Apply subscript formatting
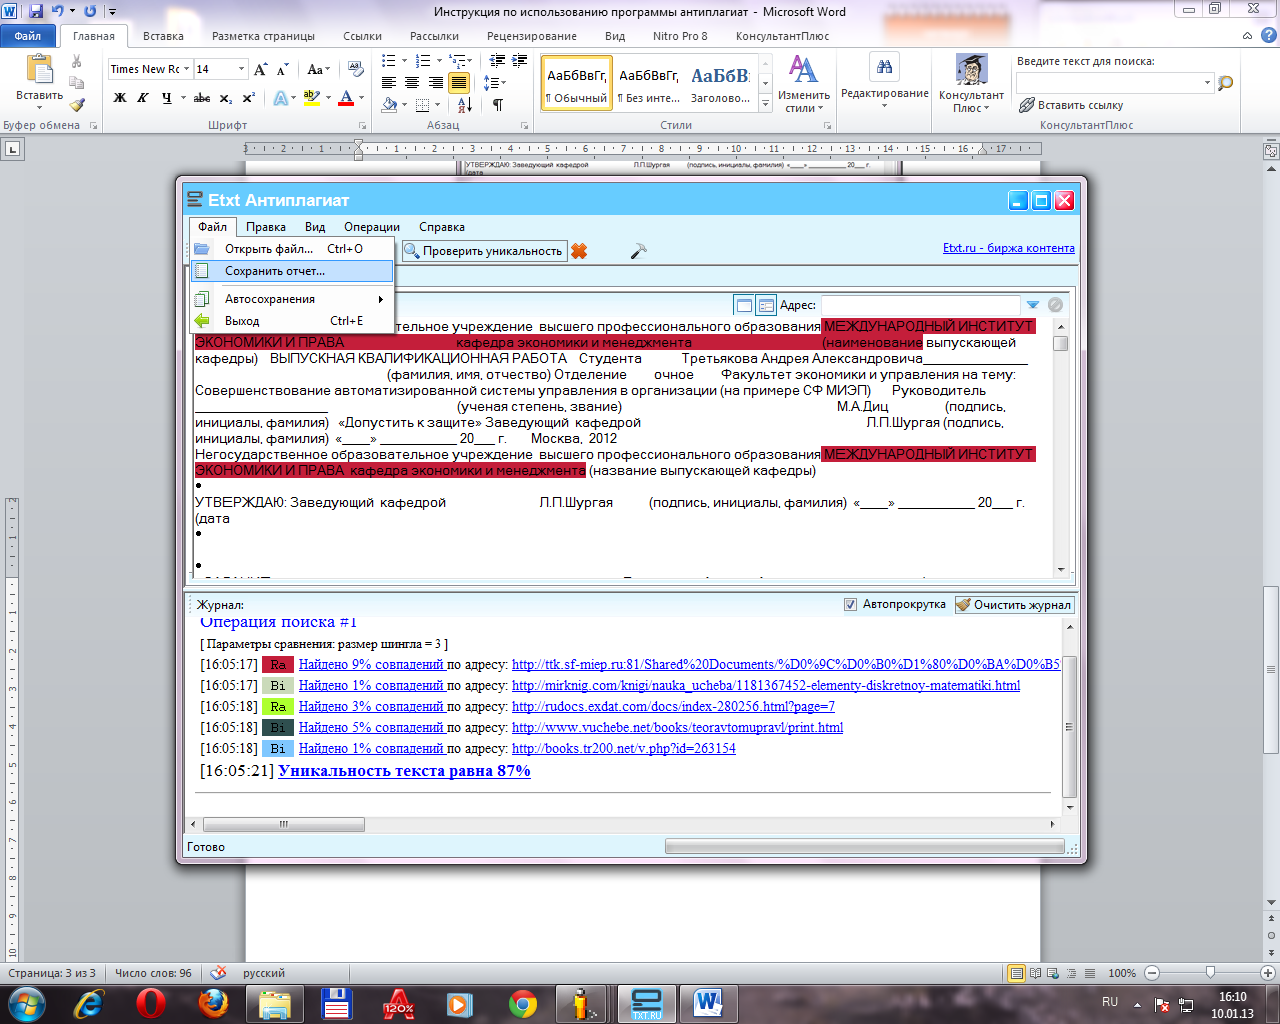The height and width of the screenshot is (1024, 1280). click(x=226, y=98)
